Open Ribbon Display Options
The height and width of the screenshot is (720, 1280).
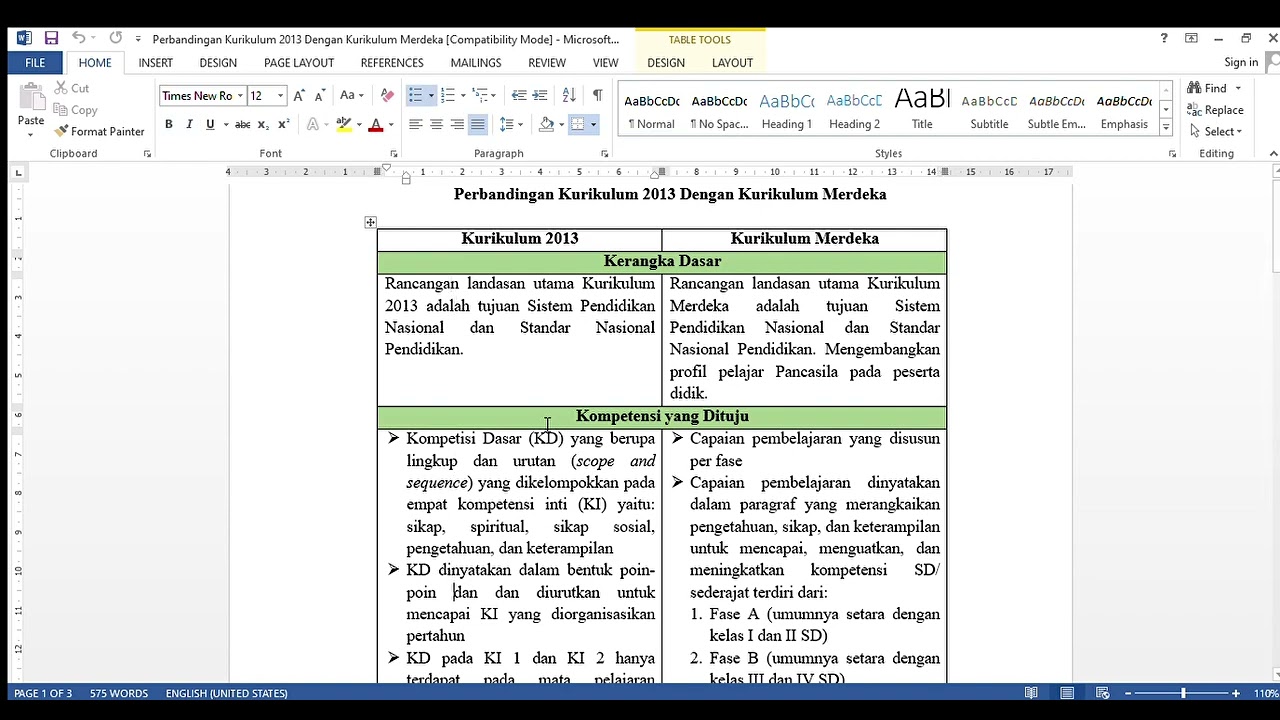[x=1191, y=39]
